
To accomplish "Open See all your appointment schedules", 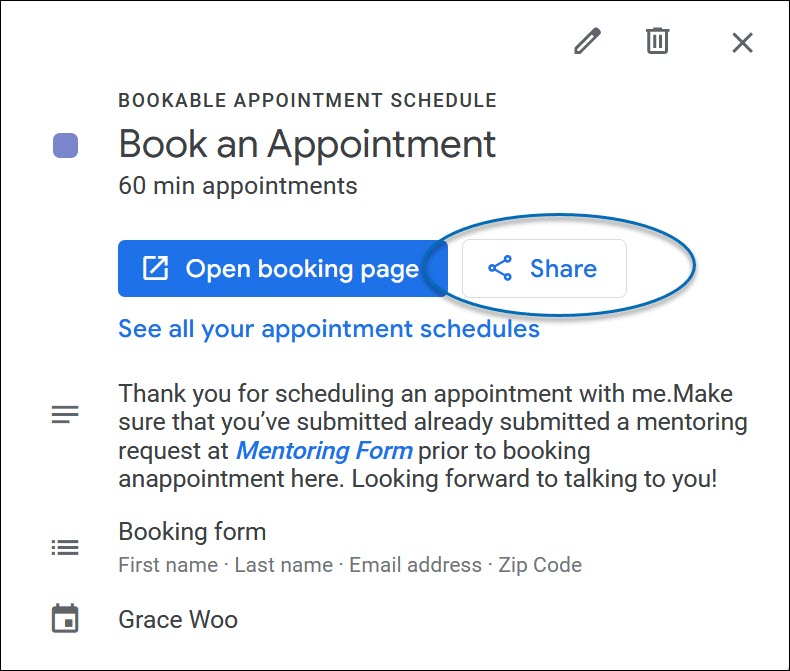I will pos(329,329).
